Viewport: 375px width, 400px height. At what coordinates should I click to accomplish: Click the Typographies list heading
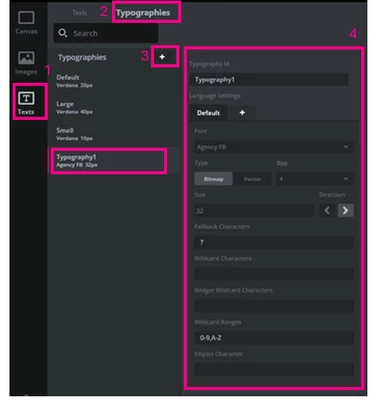(x=82, y=57)
